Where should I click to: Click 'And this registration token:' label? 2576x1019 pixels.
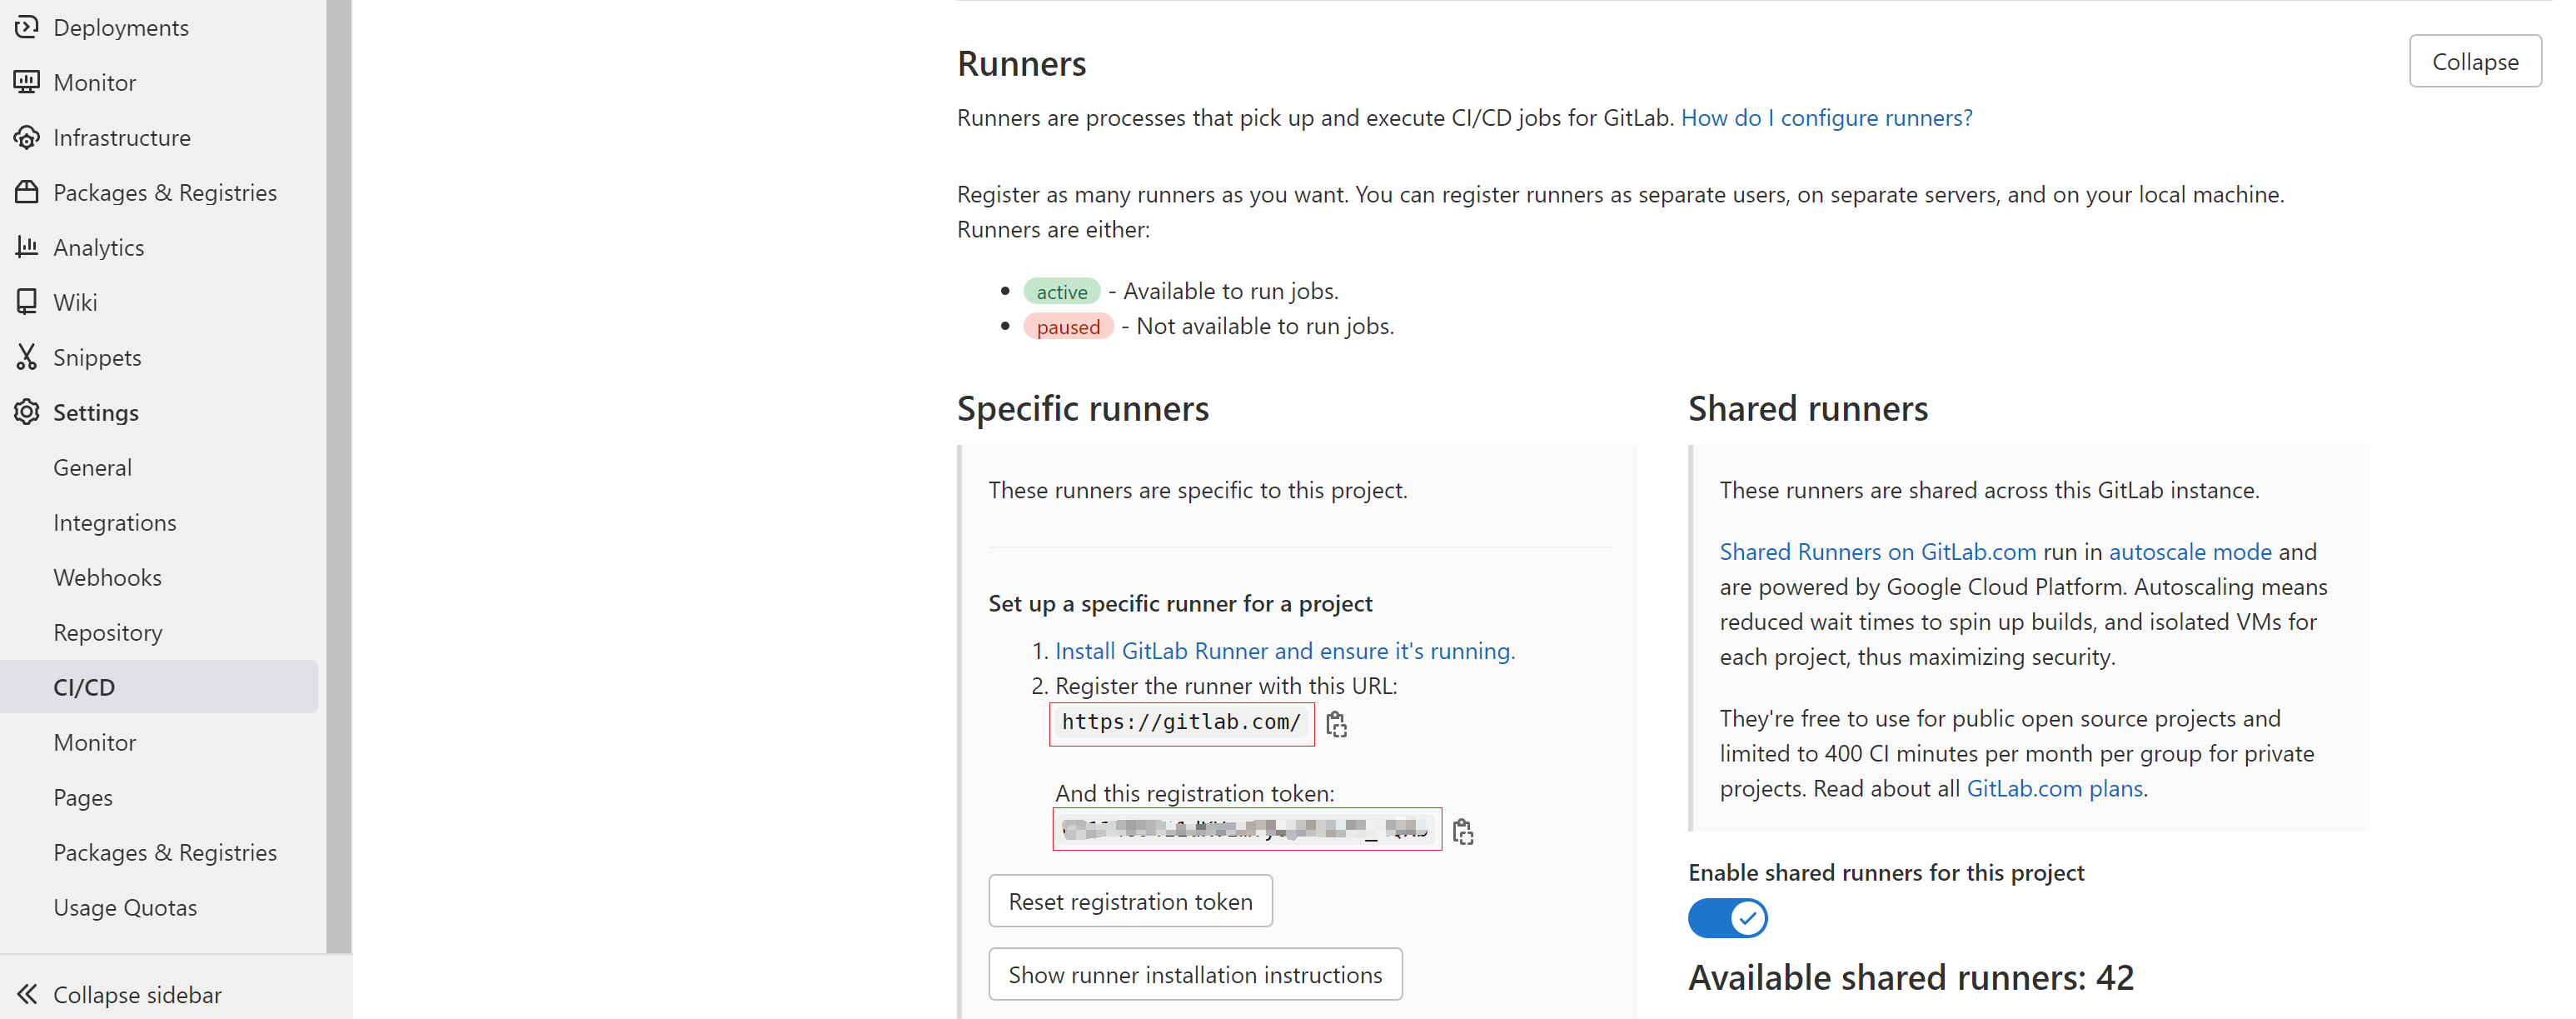[1195, 793]
